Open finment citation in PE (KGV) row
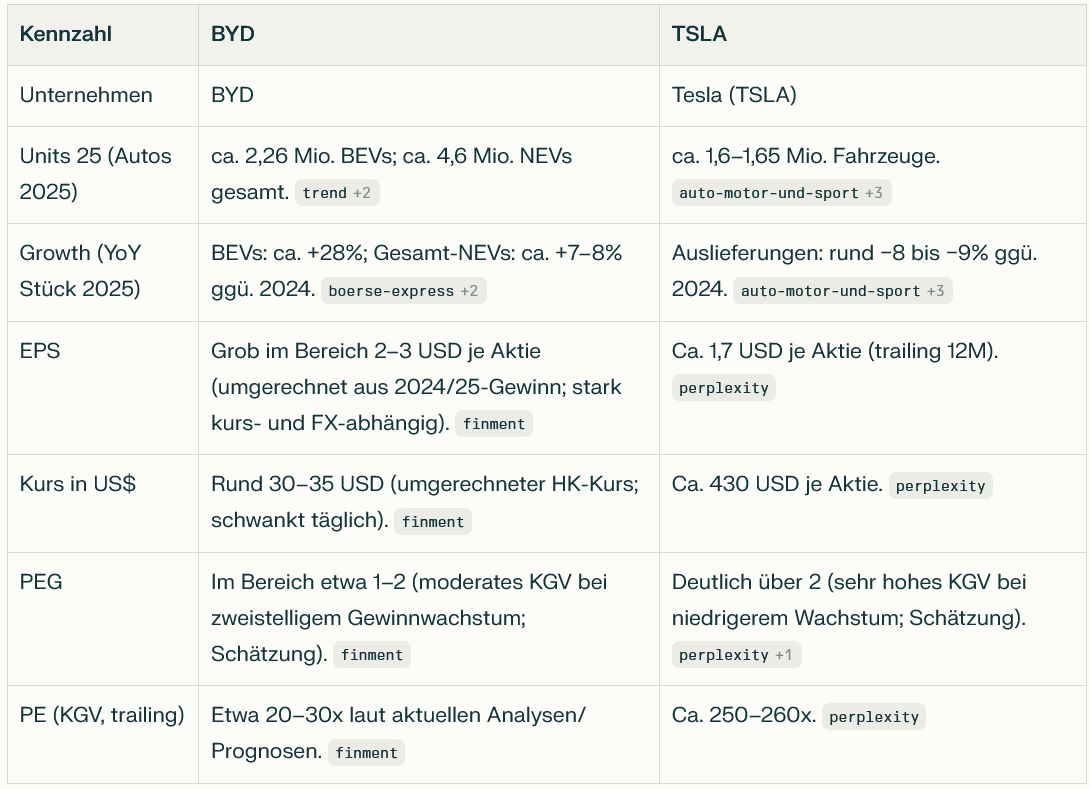Viewport: 1090px width, 789px height. (366, 752)
